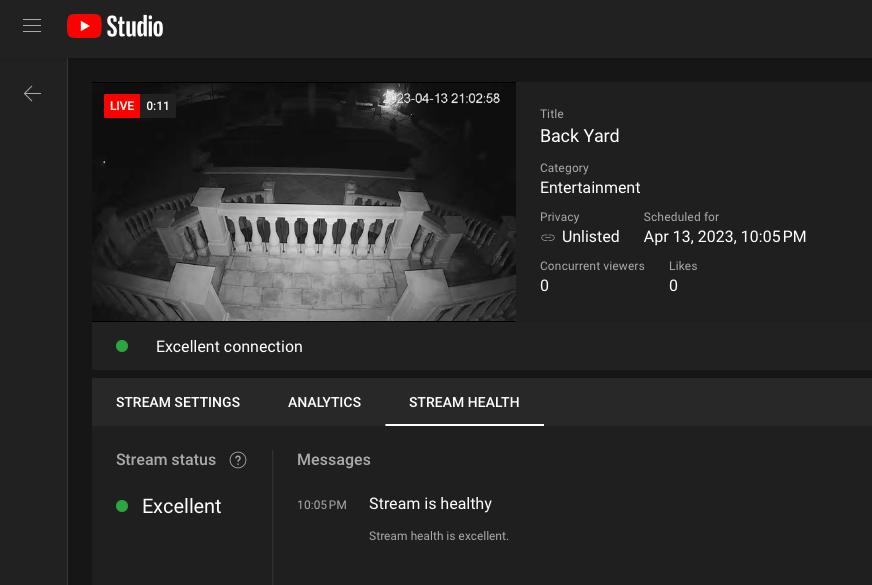Click green status dot beside Excellent
The height and width of the screenshot is (585, 872).
click(x=122, y=506)
